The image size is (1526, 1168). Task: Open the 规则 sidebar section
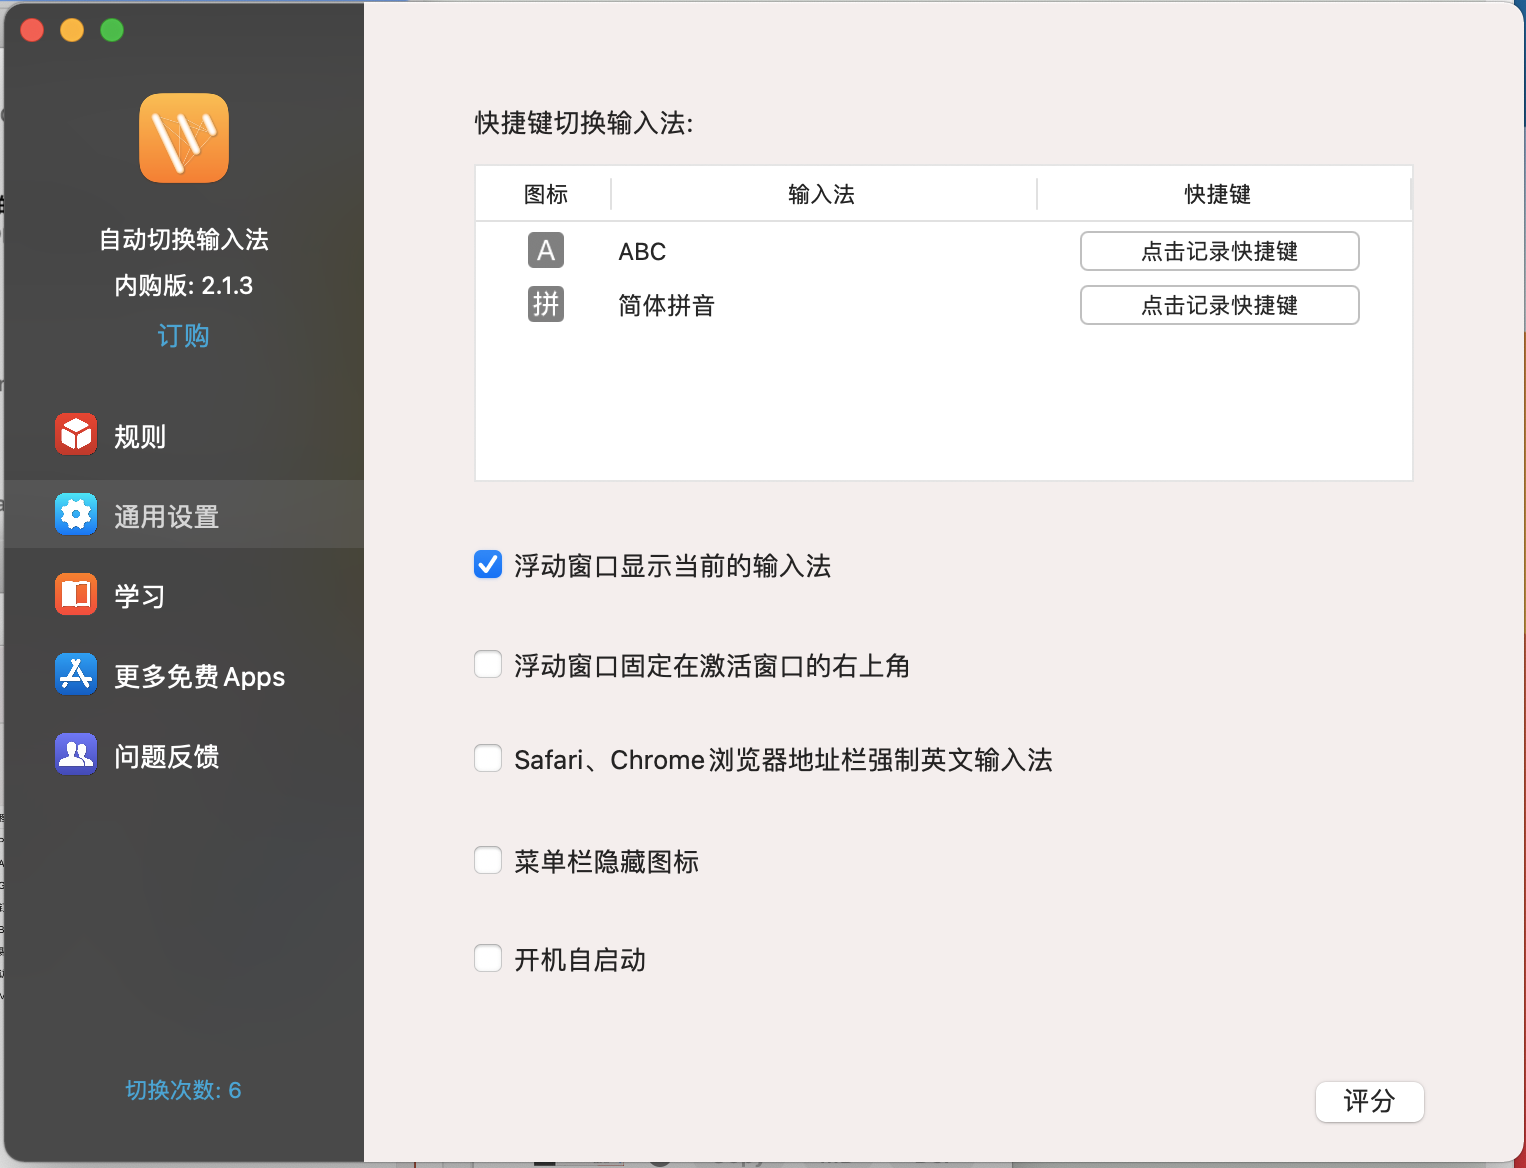[x=184, y=435]
